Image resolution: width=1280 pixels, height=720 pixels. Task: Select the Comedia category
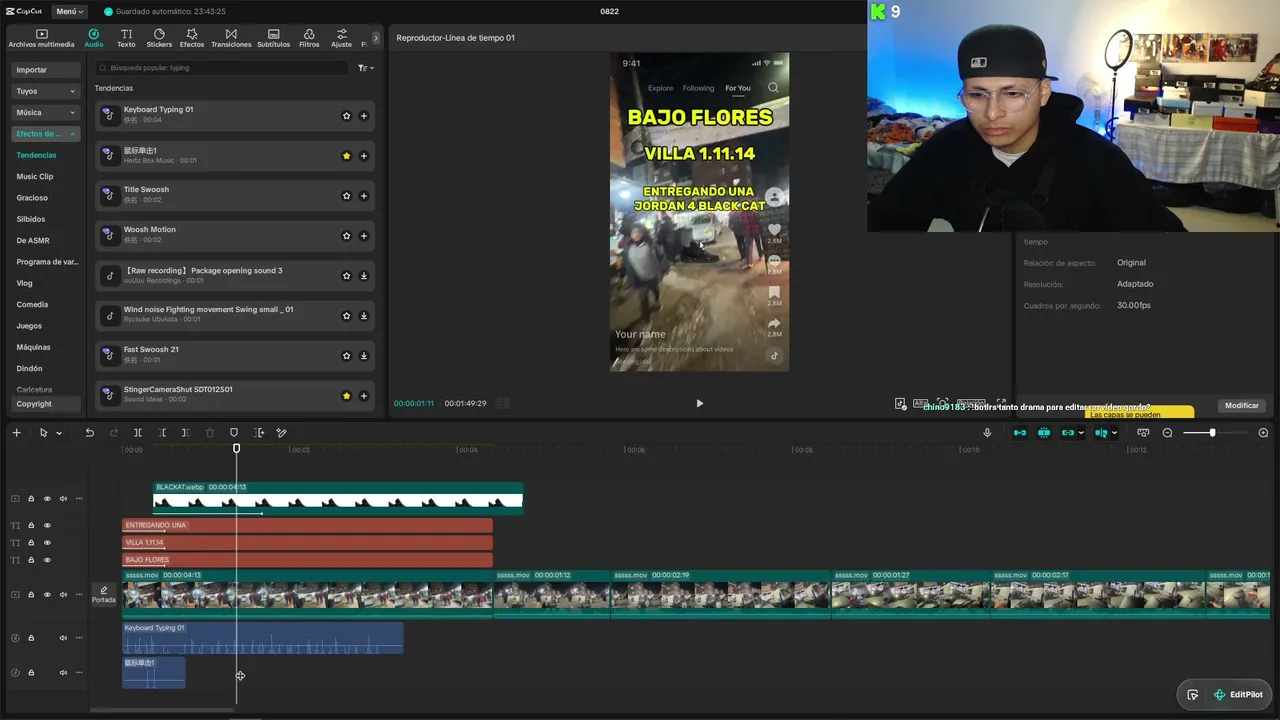[x=32, y=305]
